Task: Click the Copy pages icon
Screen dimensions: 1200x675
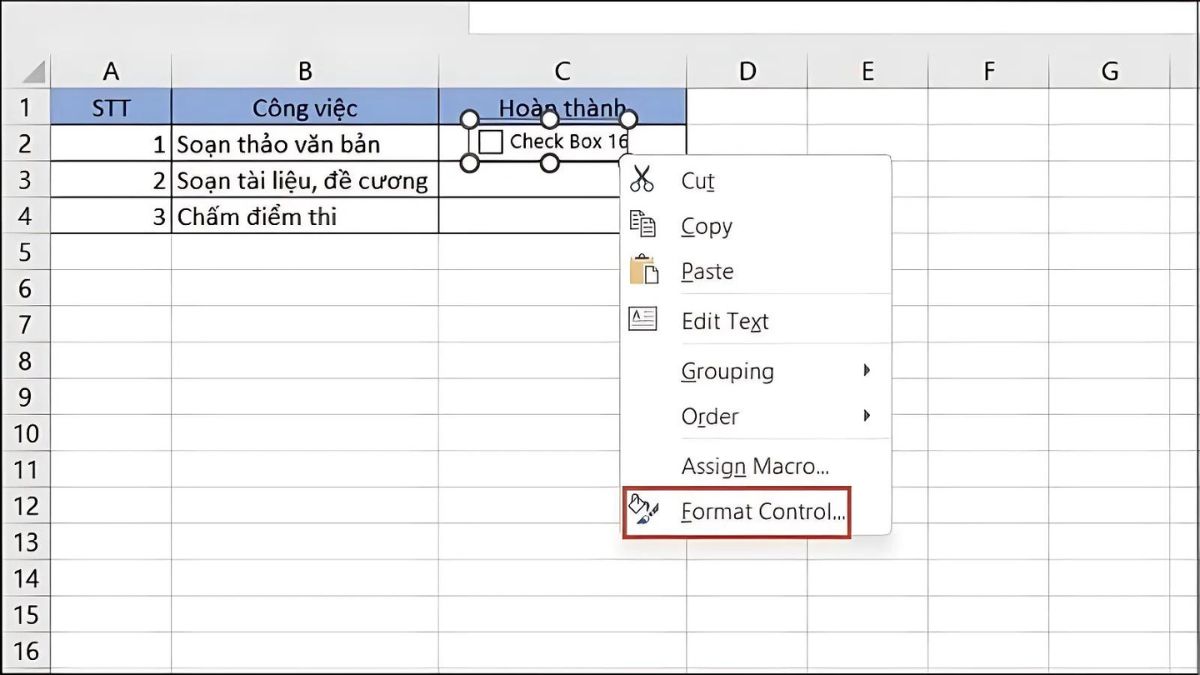Action: 642,225
